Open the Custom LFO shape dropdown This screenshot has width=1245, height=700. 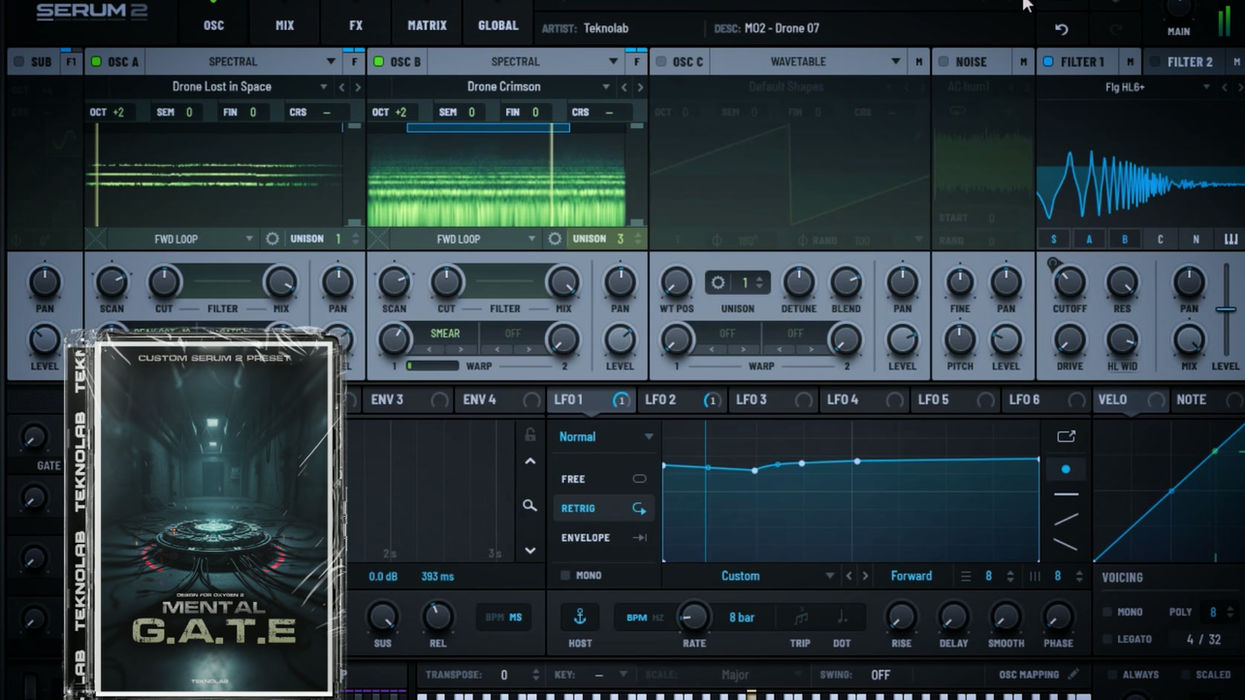pyautogui.click(x=750, y=576)
